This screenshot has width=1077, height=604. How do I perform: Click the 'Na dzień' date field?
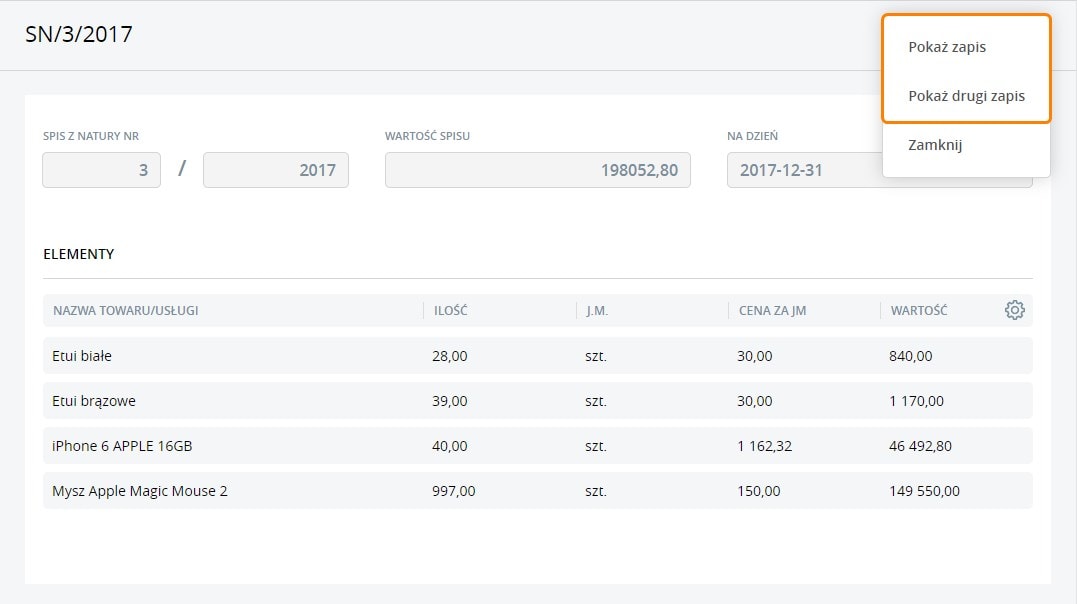800,170
